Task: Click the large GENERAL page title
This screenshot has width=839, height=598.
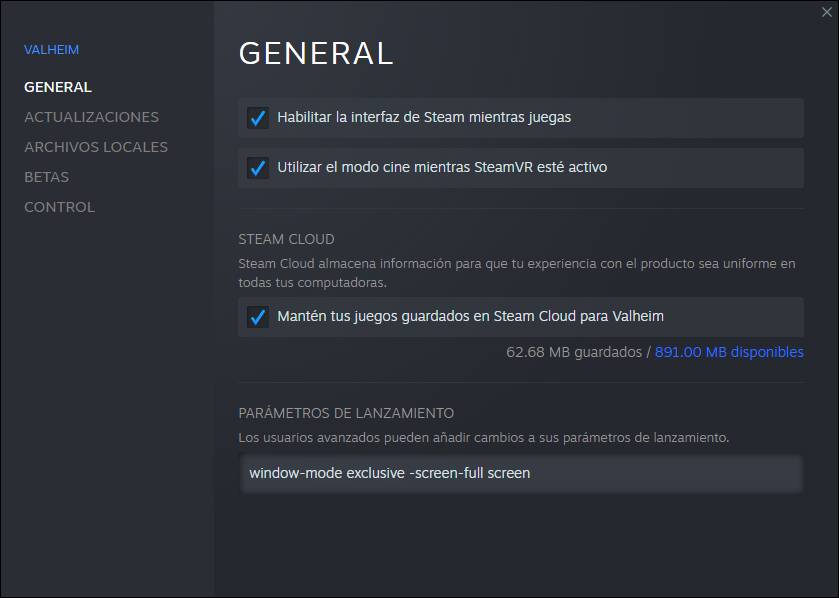Action: (316, 53)
